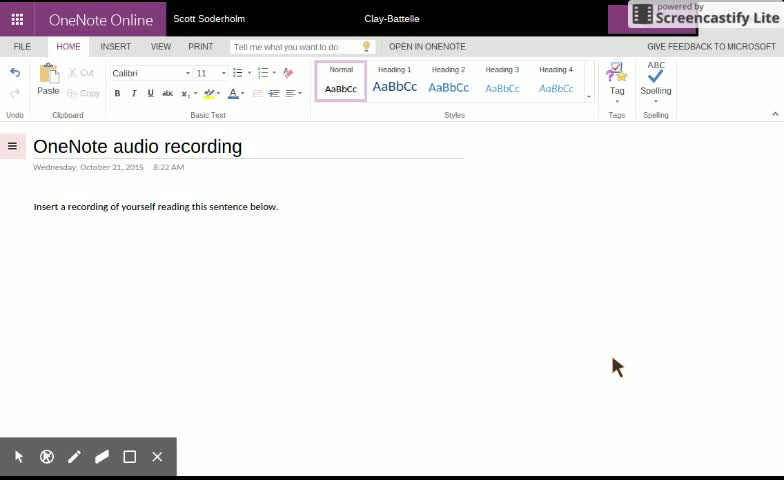Apply the font color swatch
784x480 pixels.
click(233, 94)
